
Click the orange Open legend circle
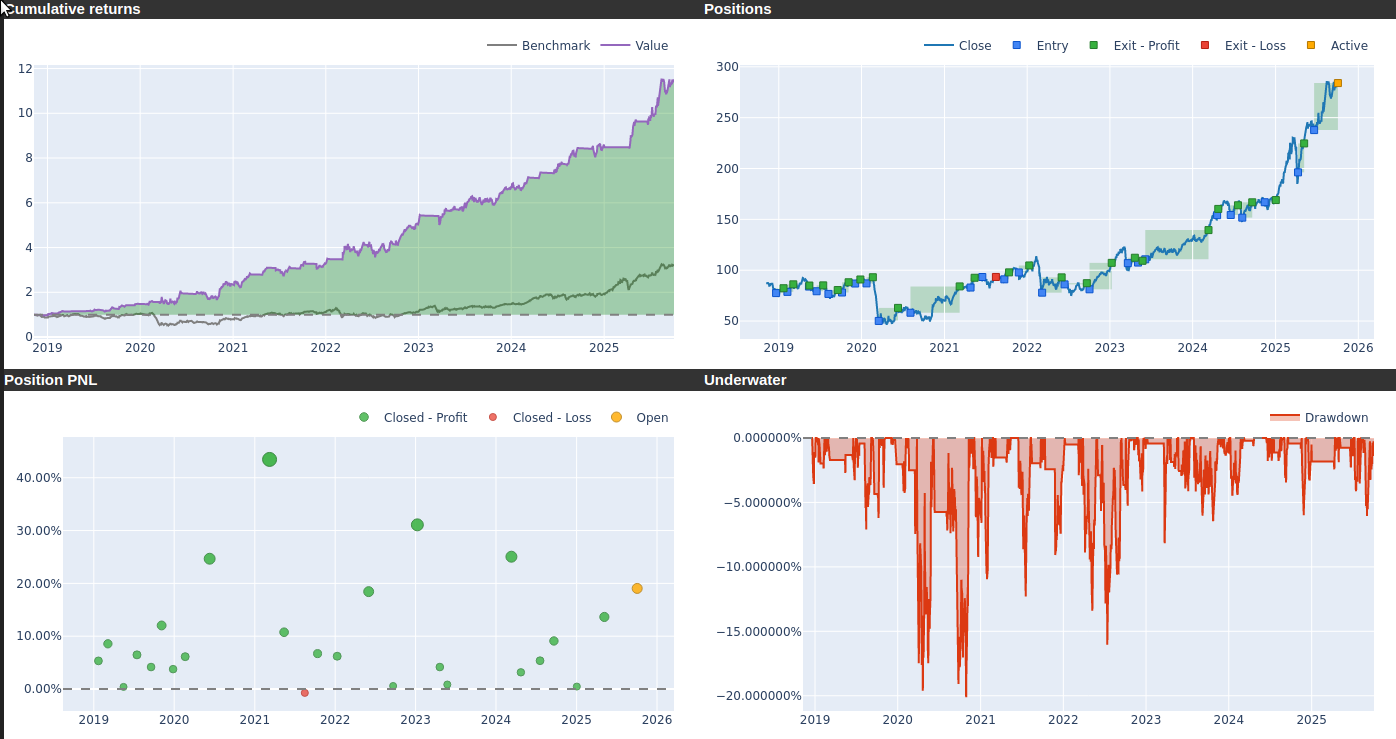616,418
